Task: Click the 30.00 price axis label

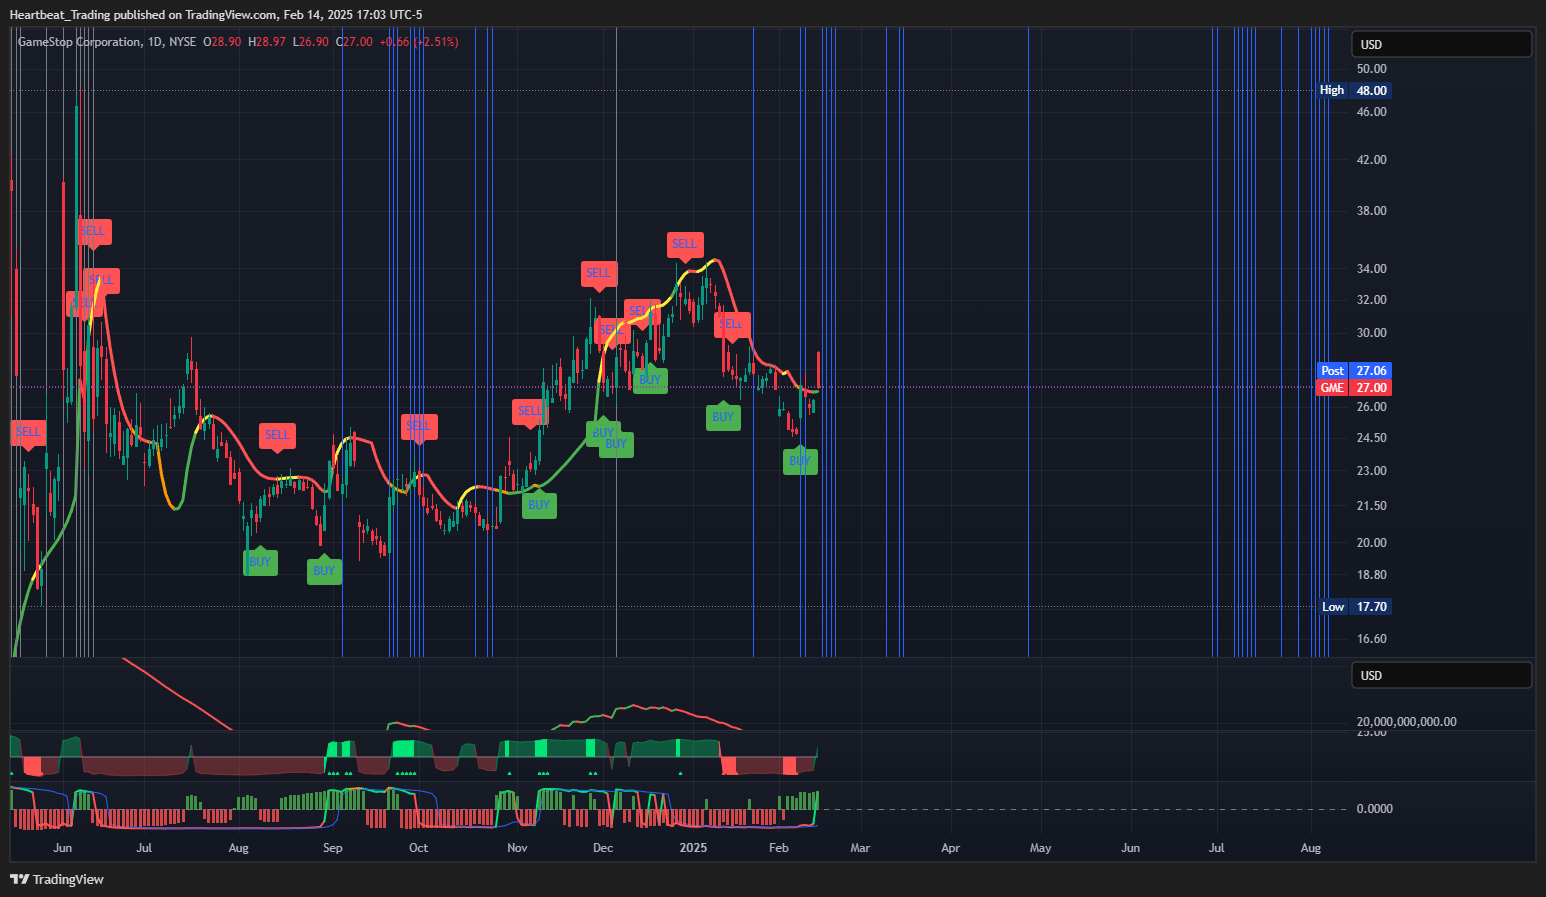Action: 1371,333
